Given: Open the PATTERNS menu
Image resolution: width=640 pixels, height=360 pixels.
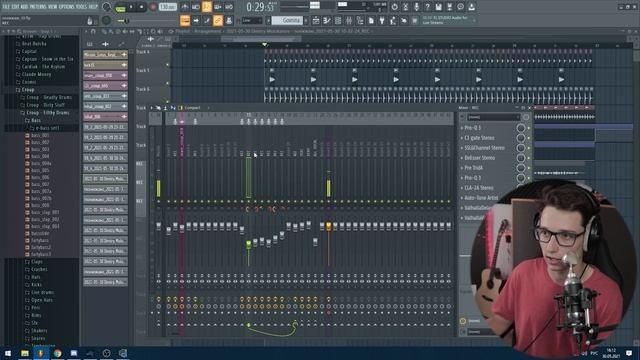Looking at the screenshot, I should pyautogui.click(x=38, y=7).
